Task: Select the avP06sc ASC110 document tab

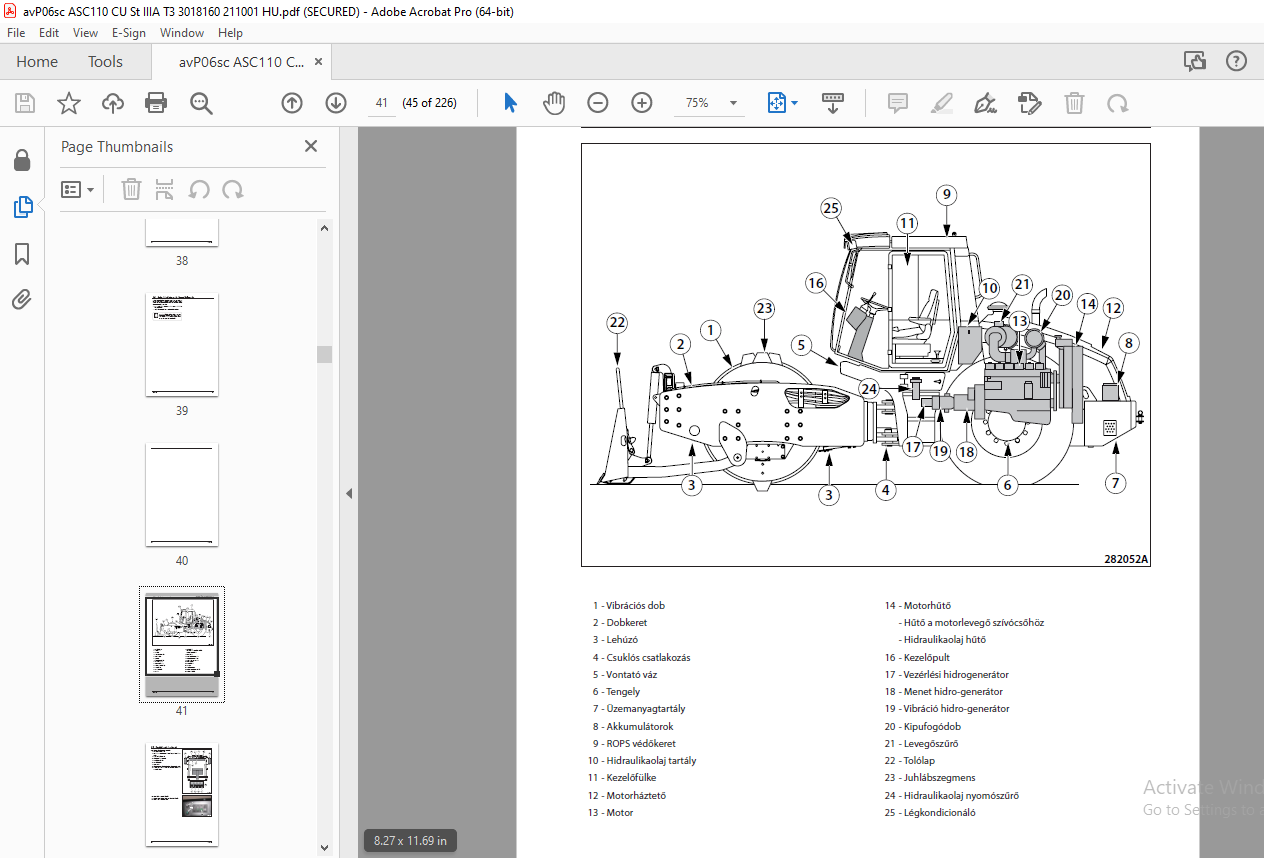Action: click(242, 62)
